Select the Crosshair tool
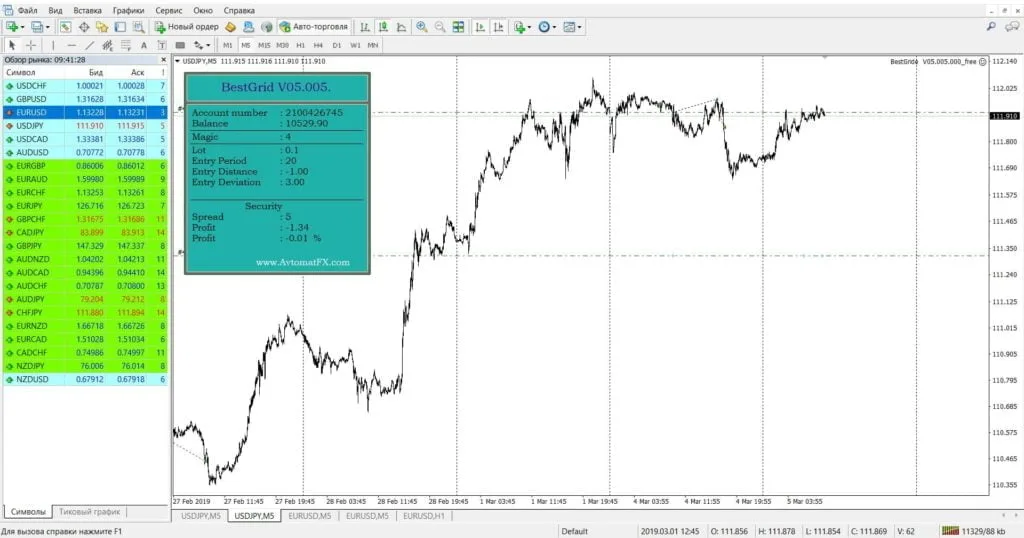Image resolution: width=1024 pixels, height=538 pixels. click(31, 45)
